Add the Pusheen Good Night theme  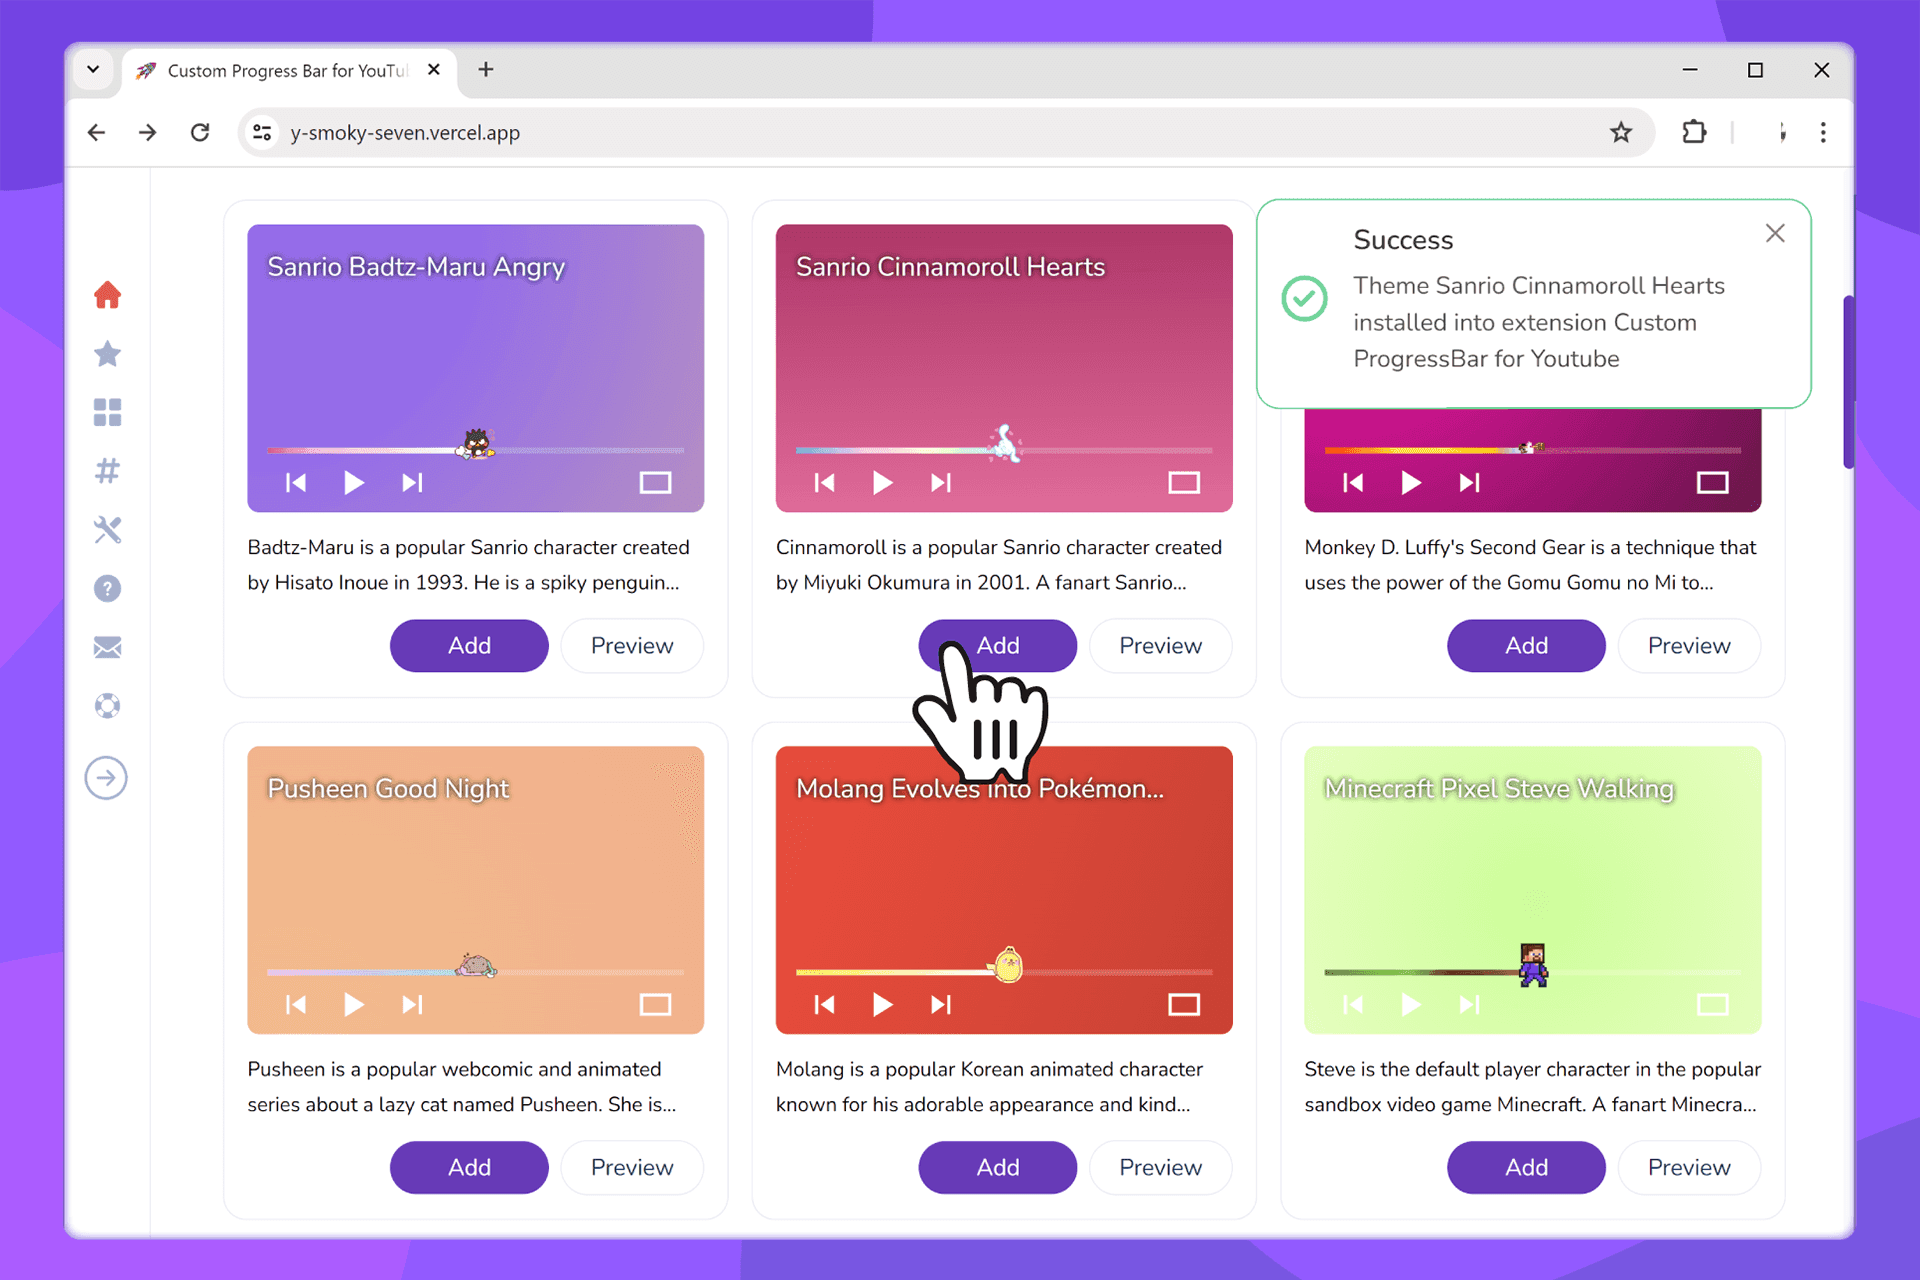click(x=469, y=1167)
